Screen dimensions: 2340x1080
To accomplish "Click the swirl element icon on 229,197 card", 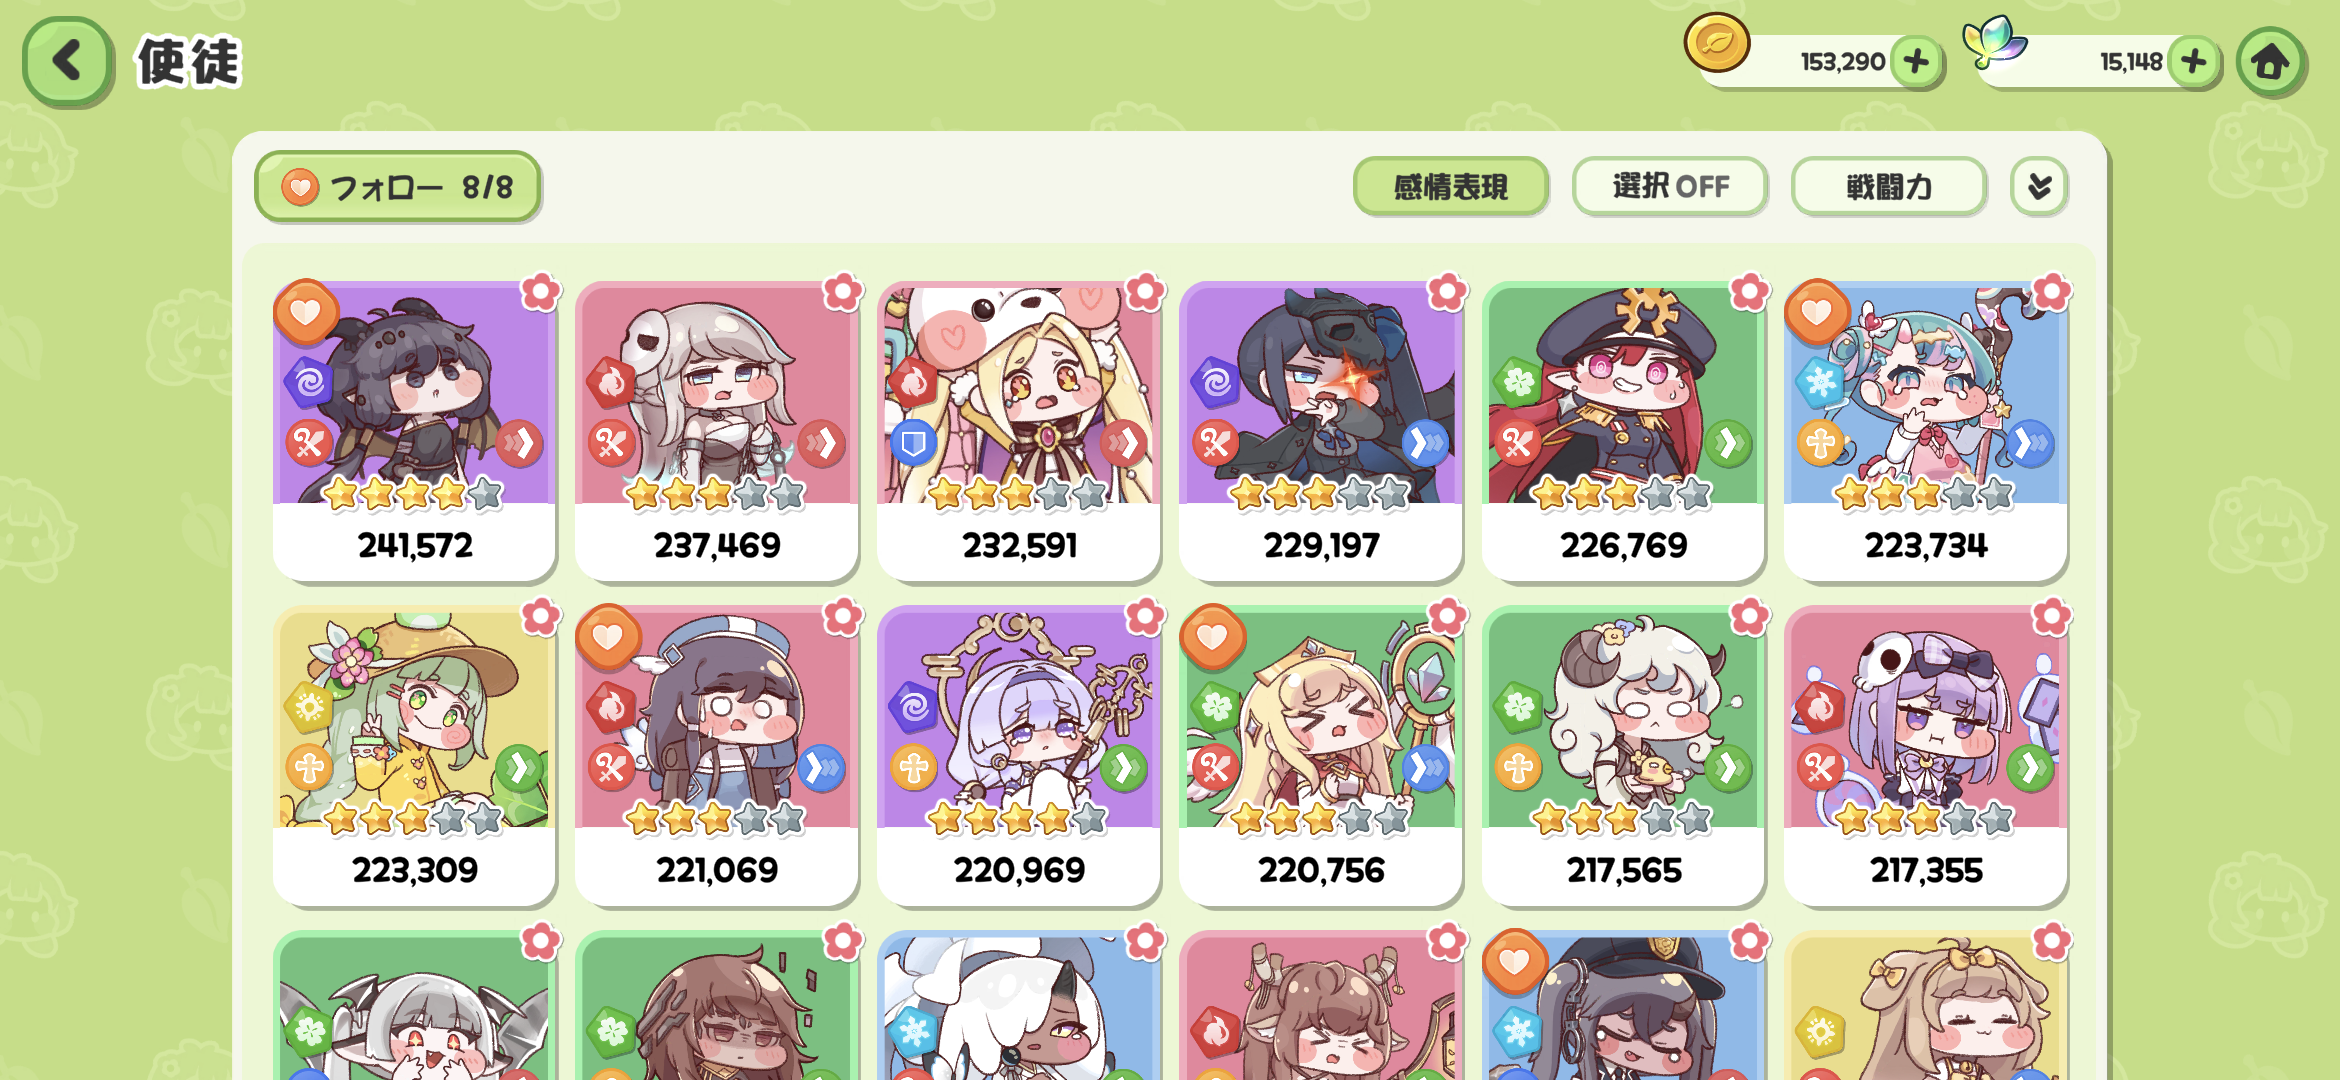I will [1216, 382].
